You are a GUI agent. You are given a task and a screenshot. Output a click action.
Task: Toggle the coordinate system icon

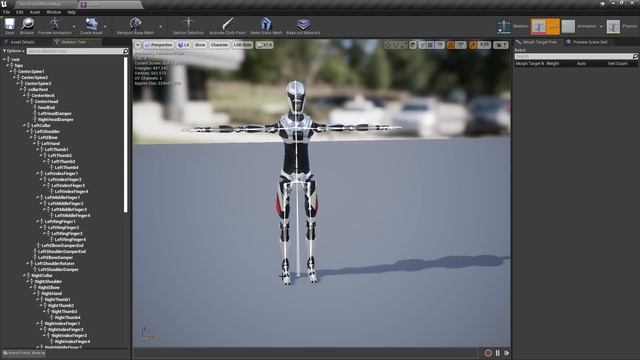[x=413, y=45]
